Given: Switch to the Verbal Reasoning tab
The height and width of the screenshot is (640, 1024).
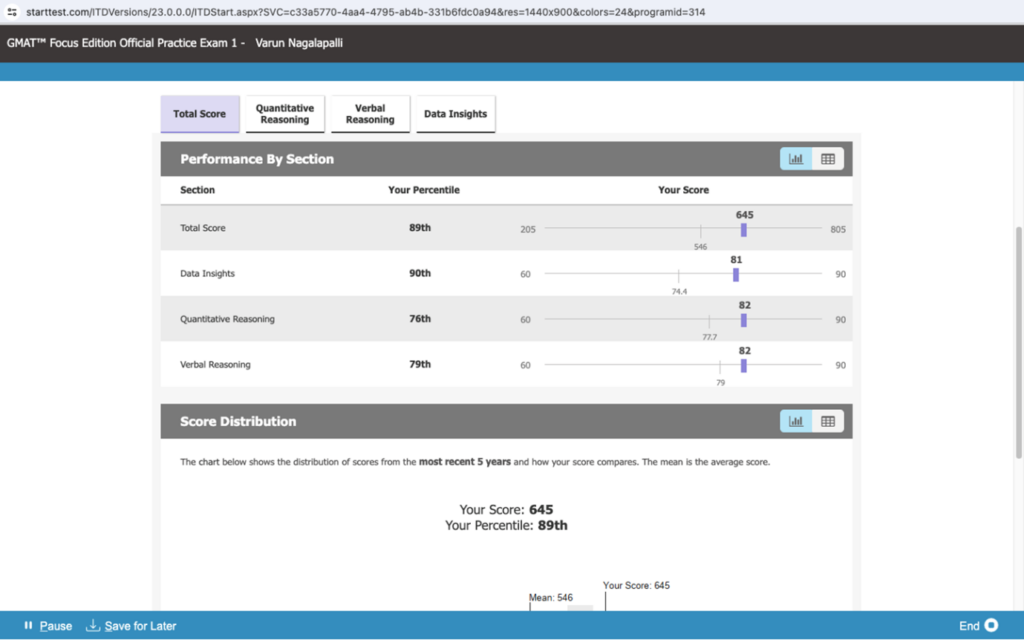Looking at the screenshot, I should [x=370, y=114].
